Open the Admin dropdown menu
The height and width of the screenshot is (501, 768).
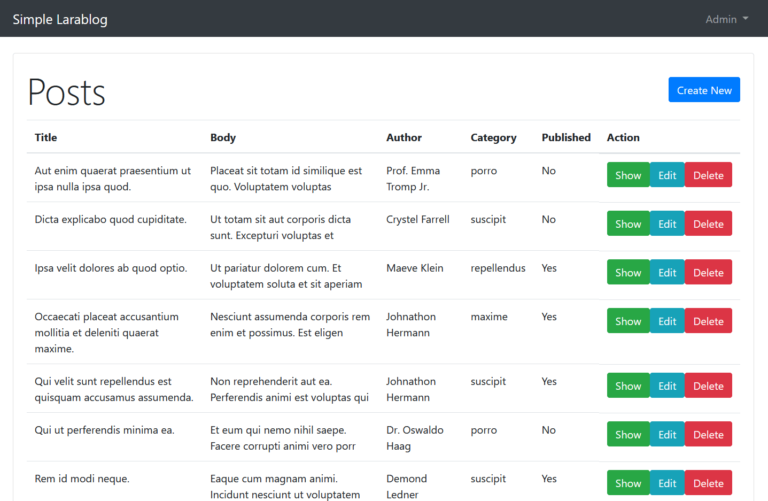click(x=726, y=20)
